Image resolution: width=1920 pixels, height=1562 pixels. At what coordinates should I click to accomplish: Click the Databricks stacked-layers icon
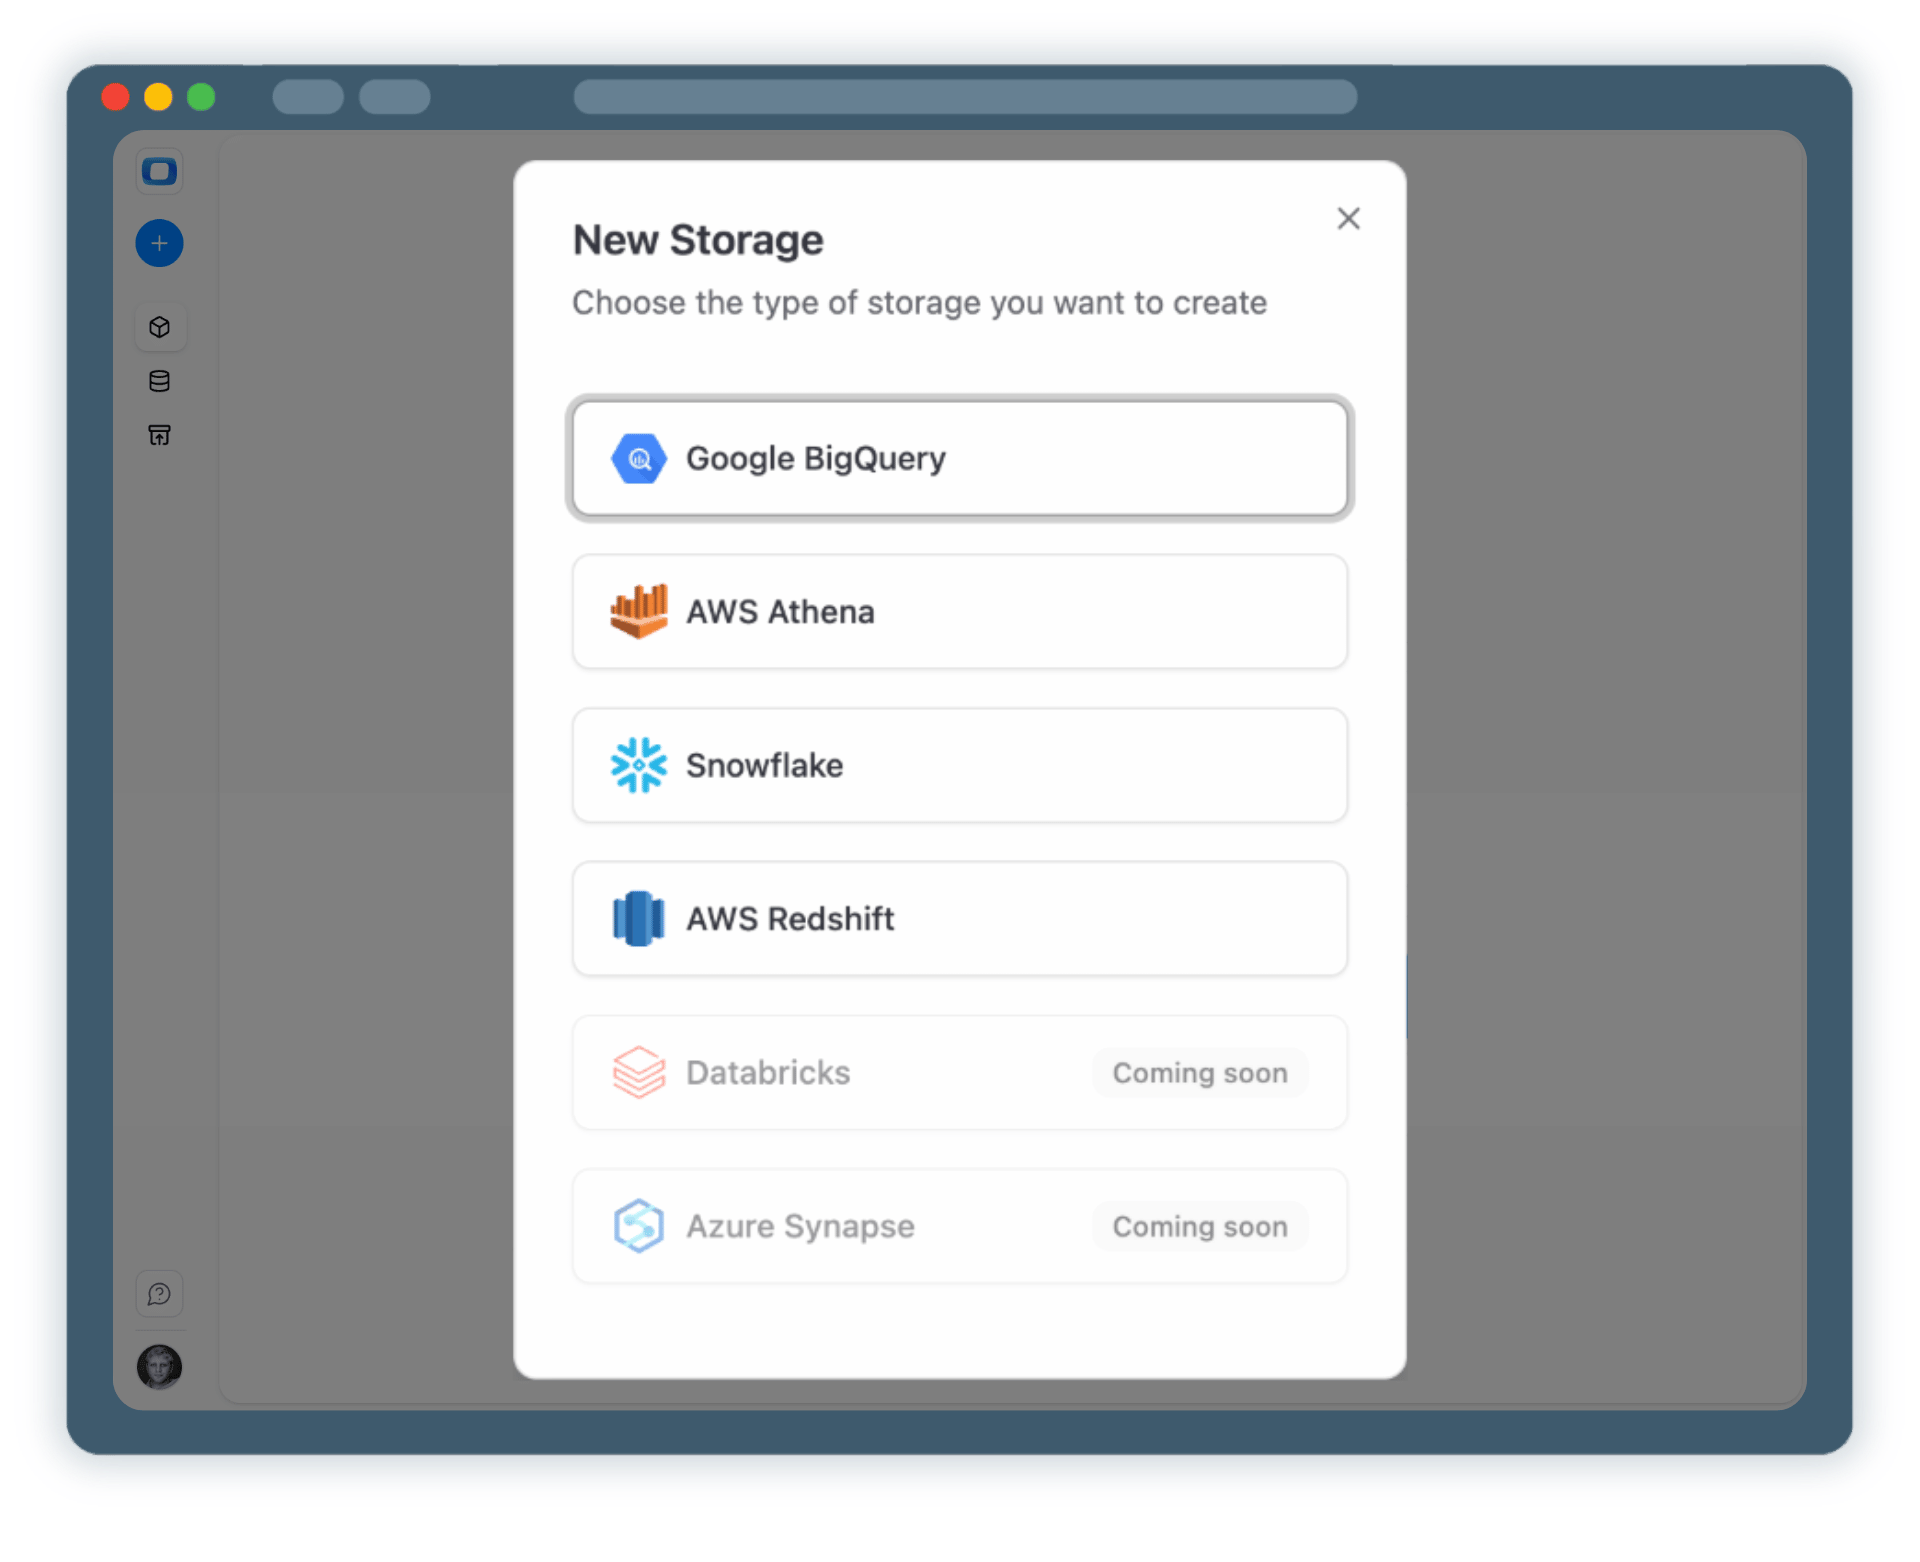(638, 1072)
